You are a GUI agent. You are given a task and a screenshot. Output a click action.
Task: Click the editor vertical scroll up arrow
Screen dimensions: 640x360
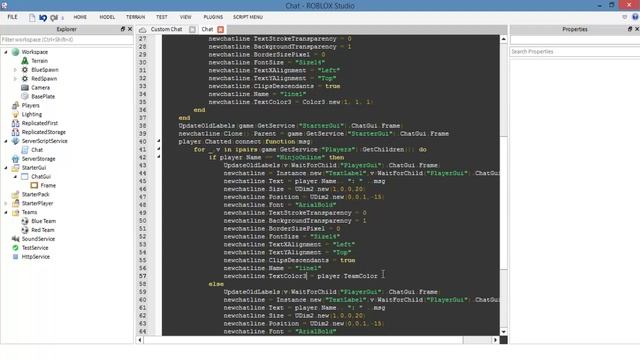(x=504, y=39)
